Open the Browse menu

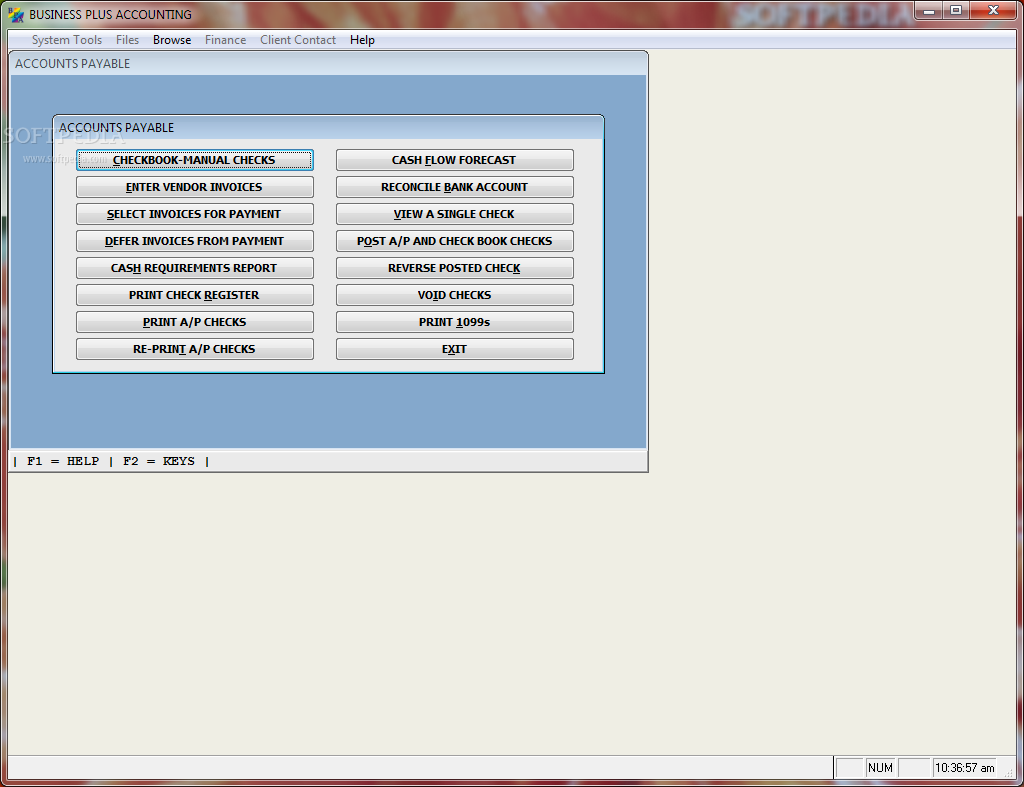pos(172,40)
